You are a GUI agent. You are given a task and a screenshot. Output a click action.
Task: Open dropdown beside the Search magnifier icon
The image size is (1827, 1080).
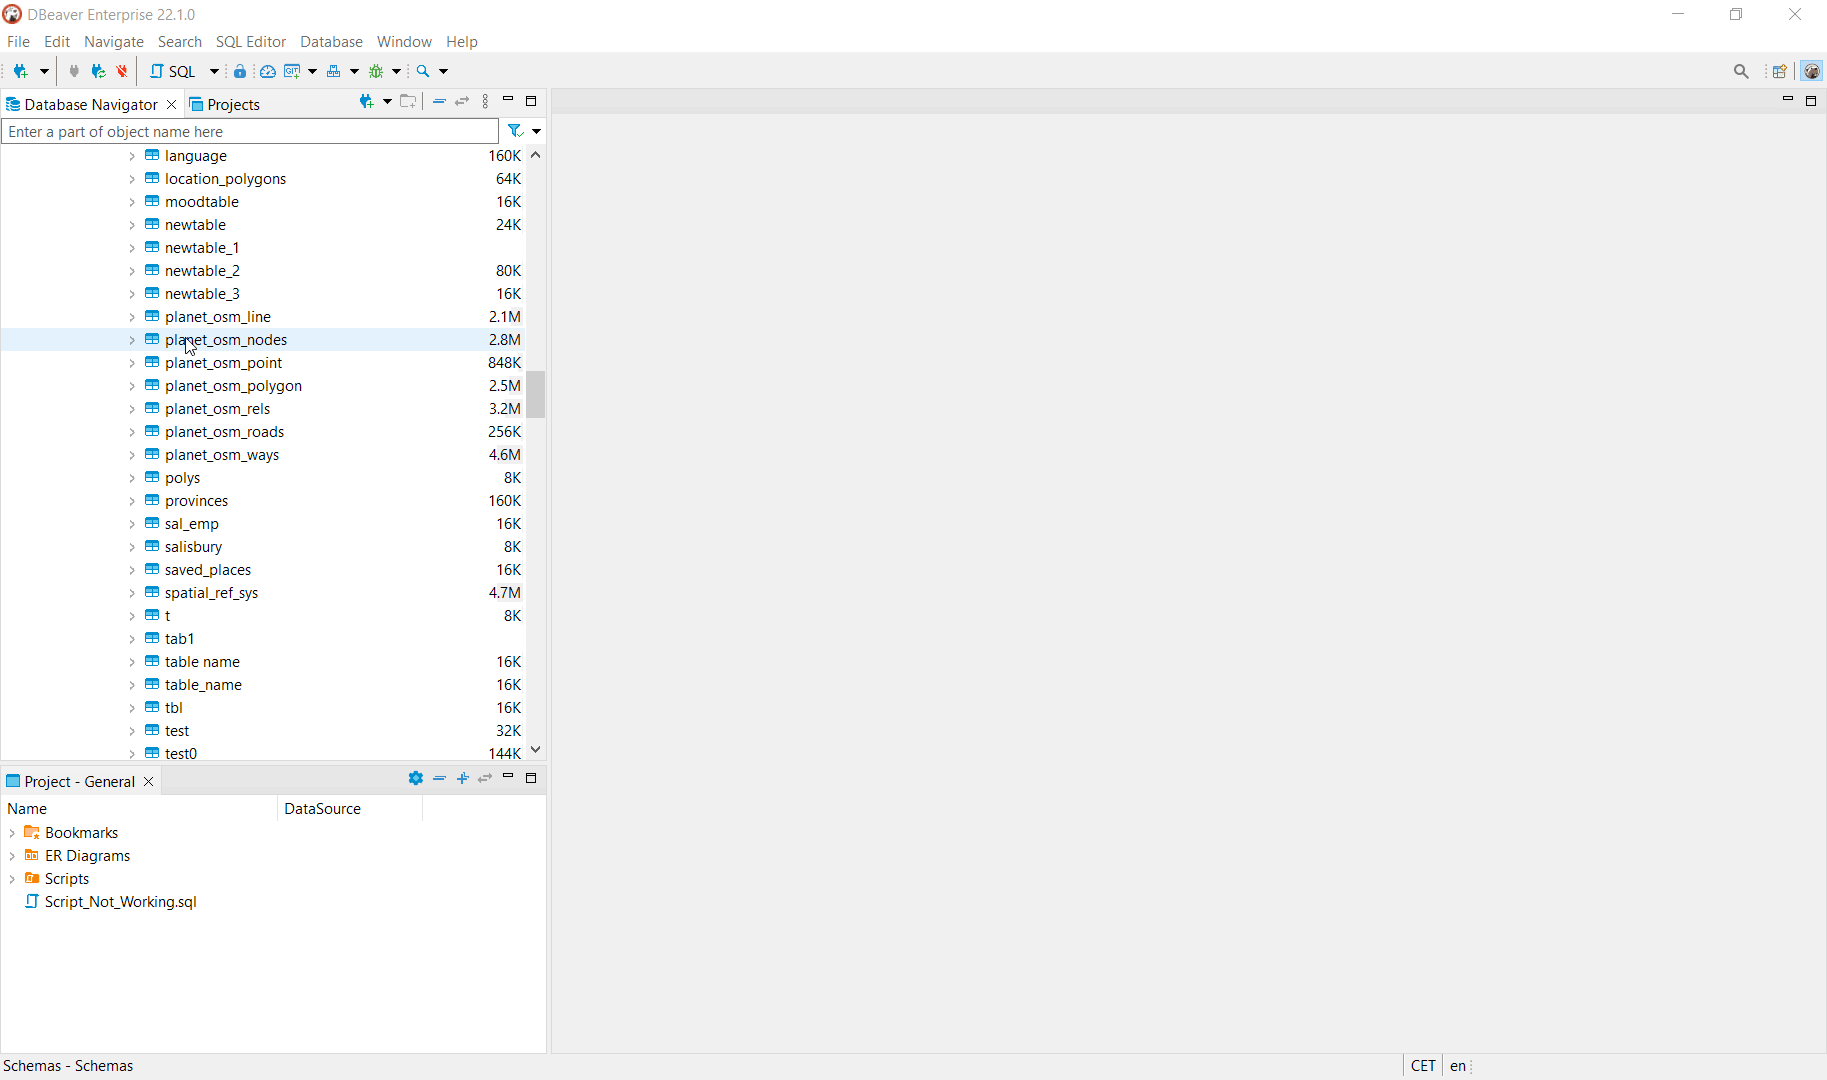(444, 71)
